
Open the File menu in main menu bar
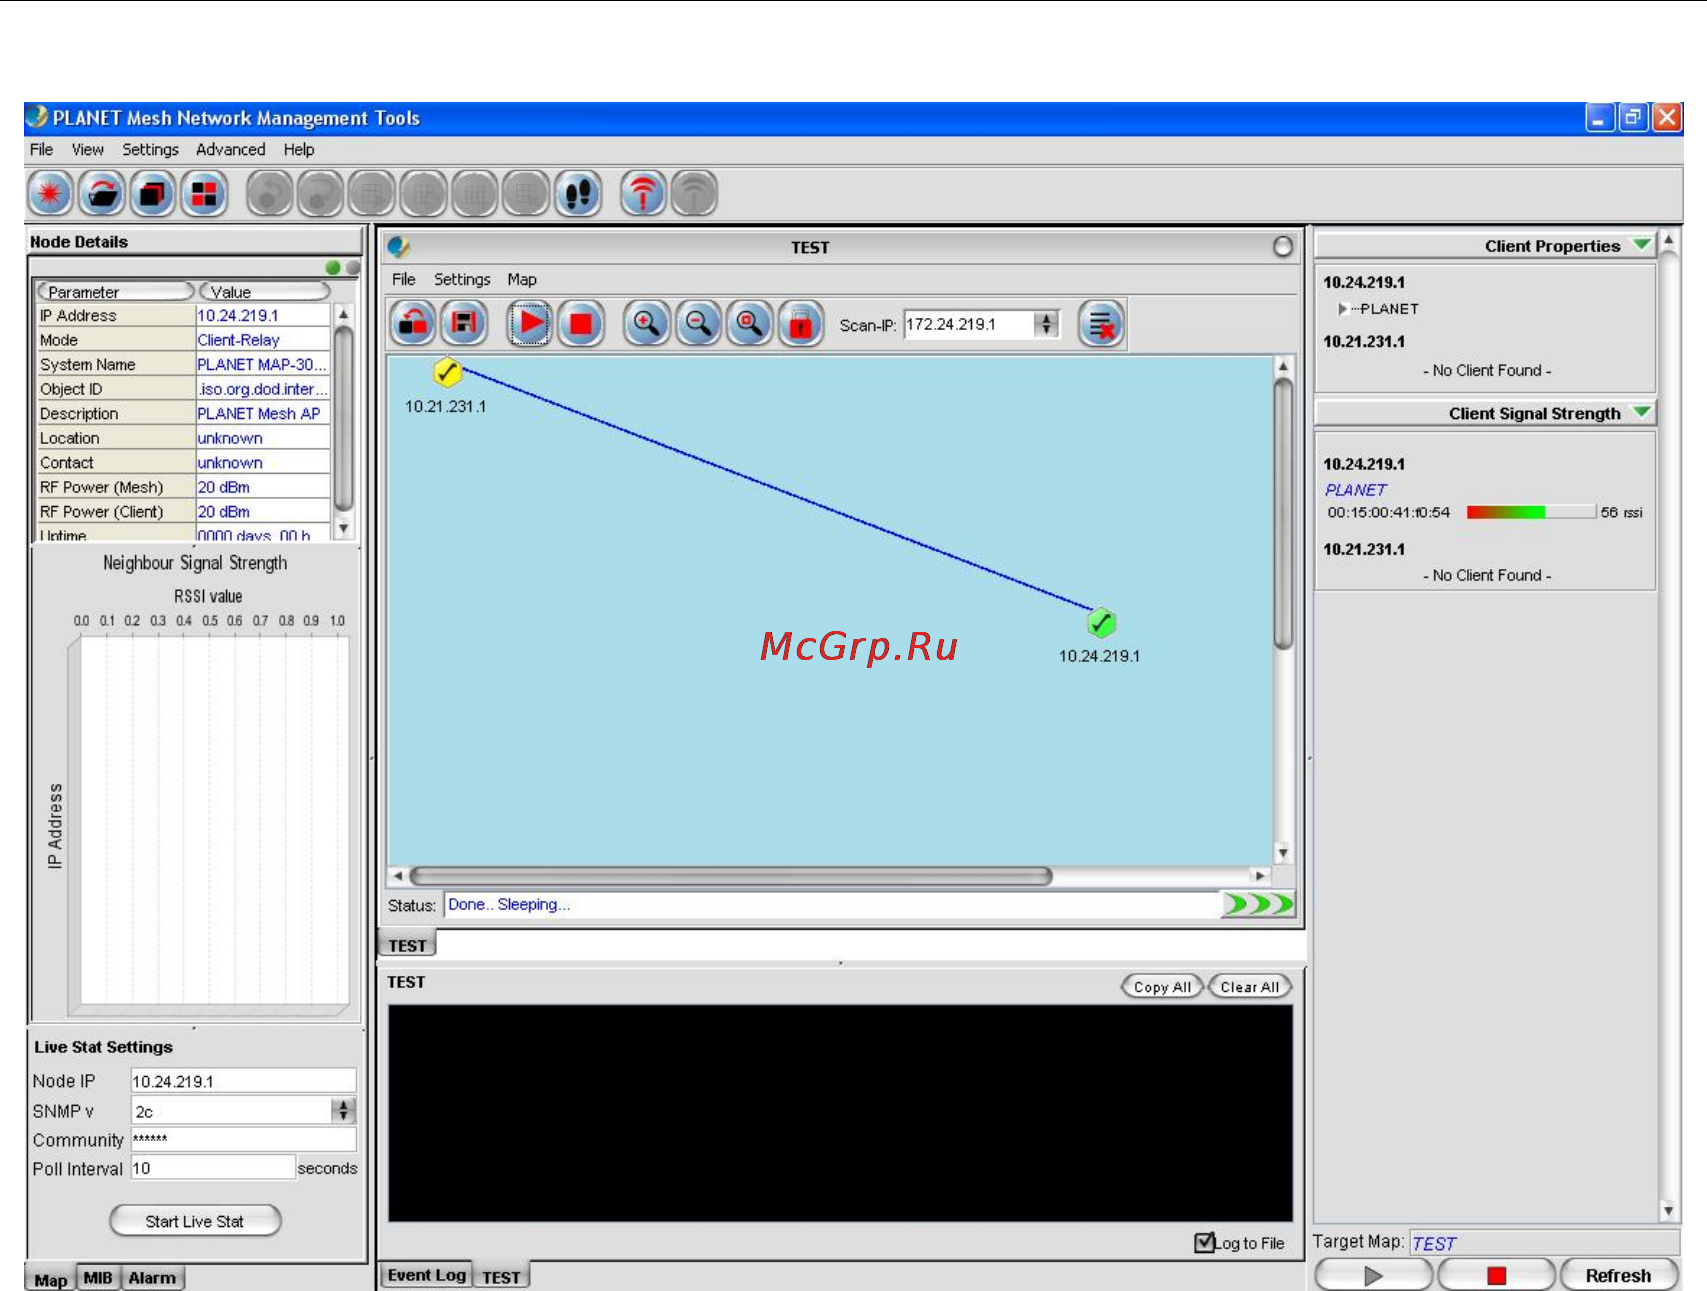click(x=42, y=149)
